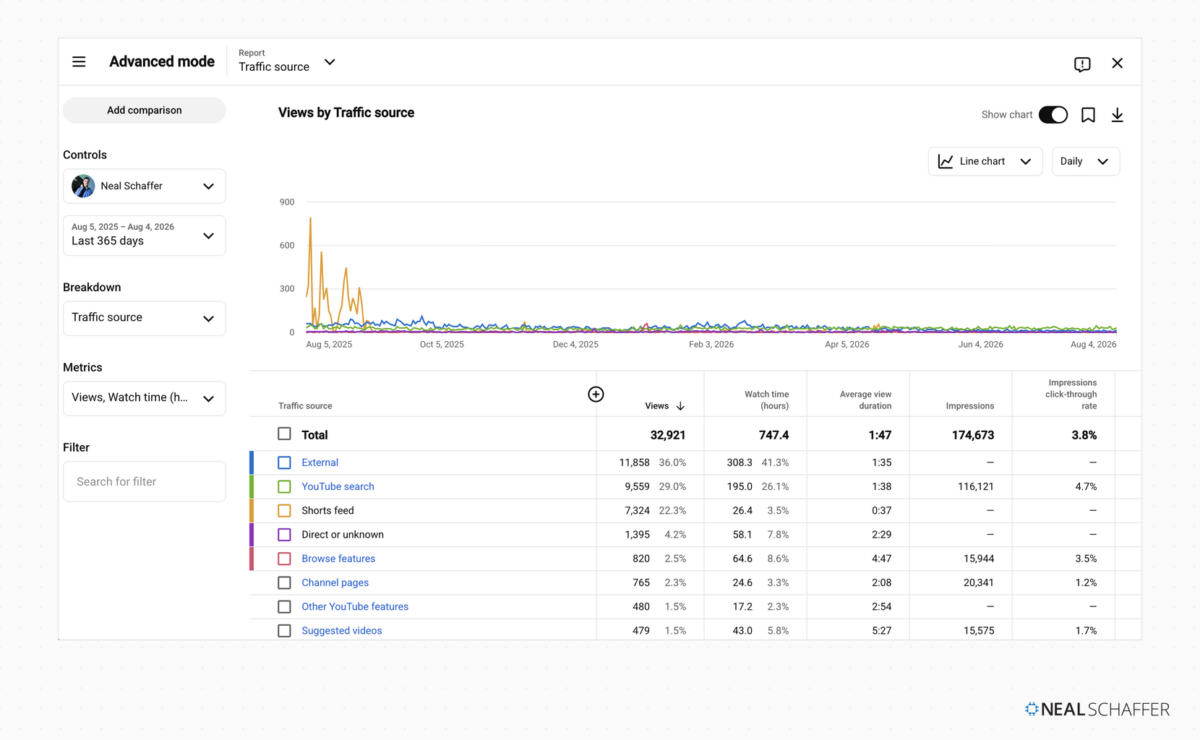Check the Total row checkbox
The image size is (1200, 740).
point(284,434)
